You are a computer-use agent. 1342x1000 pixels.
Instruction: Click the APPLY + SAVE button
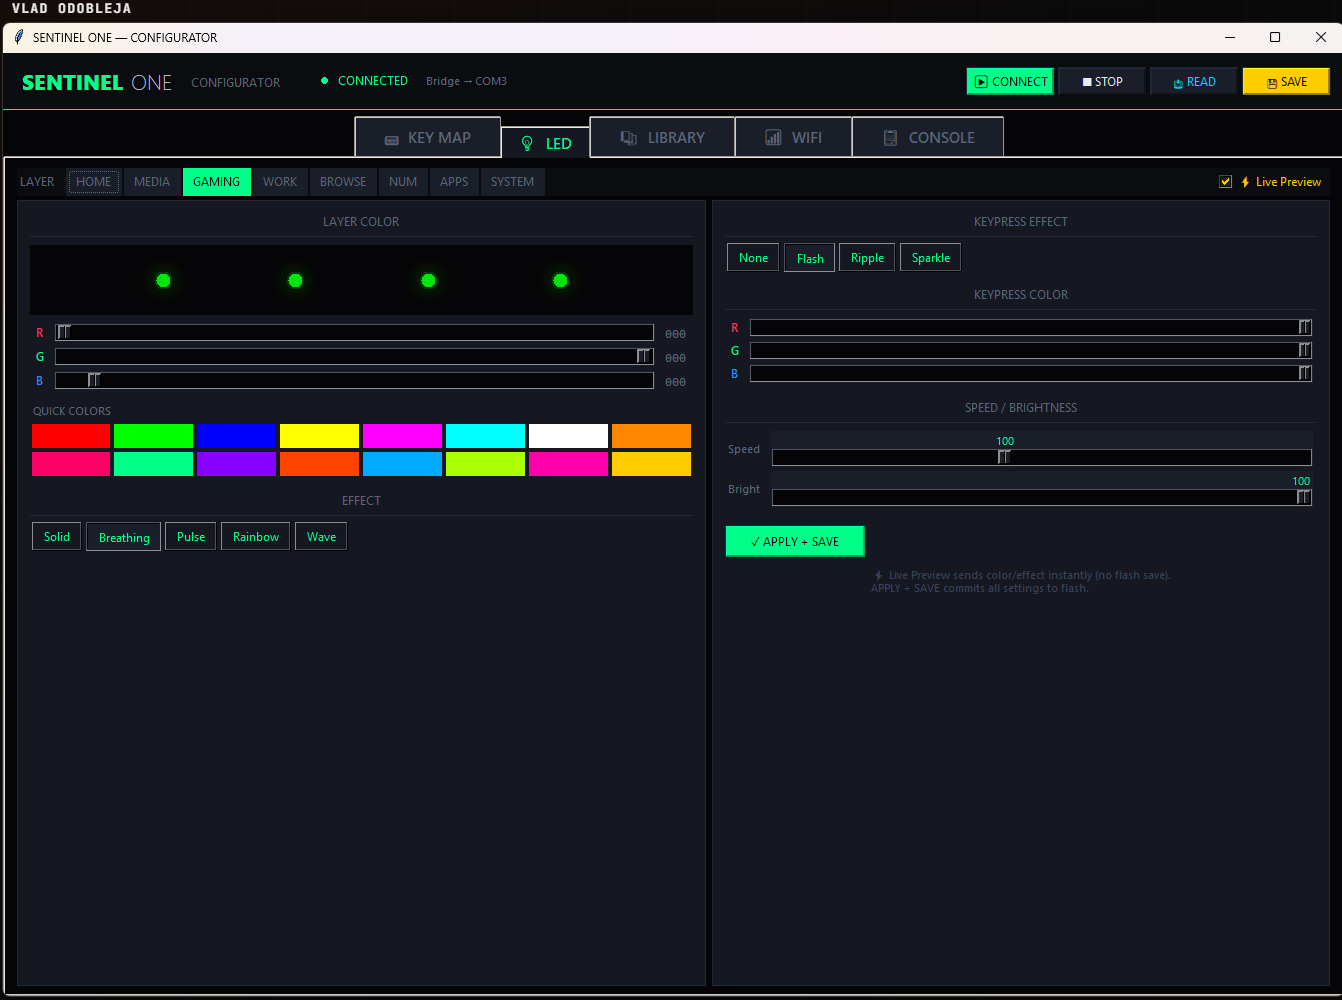[x=795, y=541]
